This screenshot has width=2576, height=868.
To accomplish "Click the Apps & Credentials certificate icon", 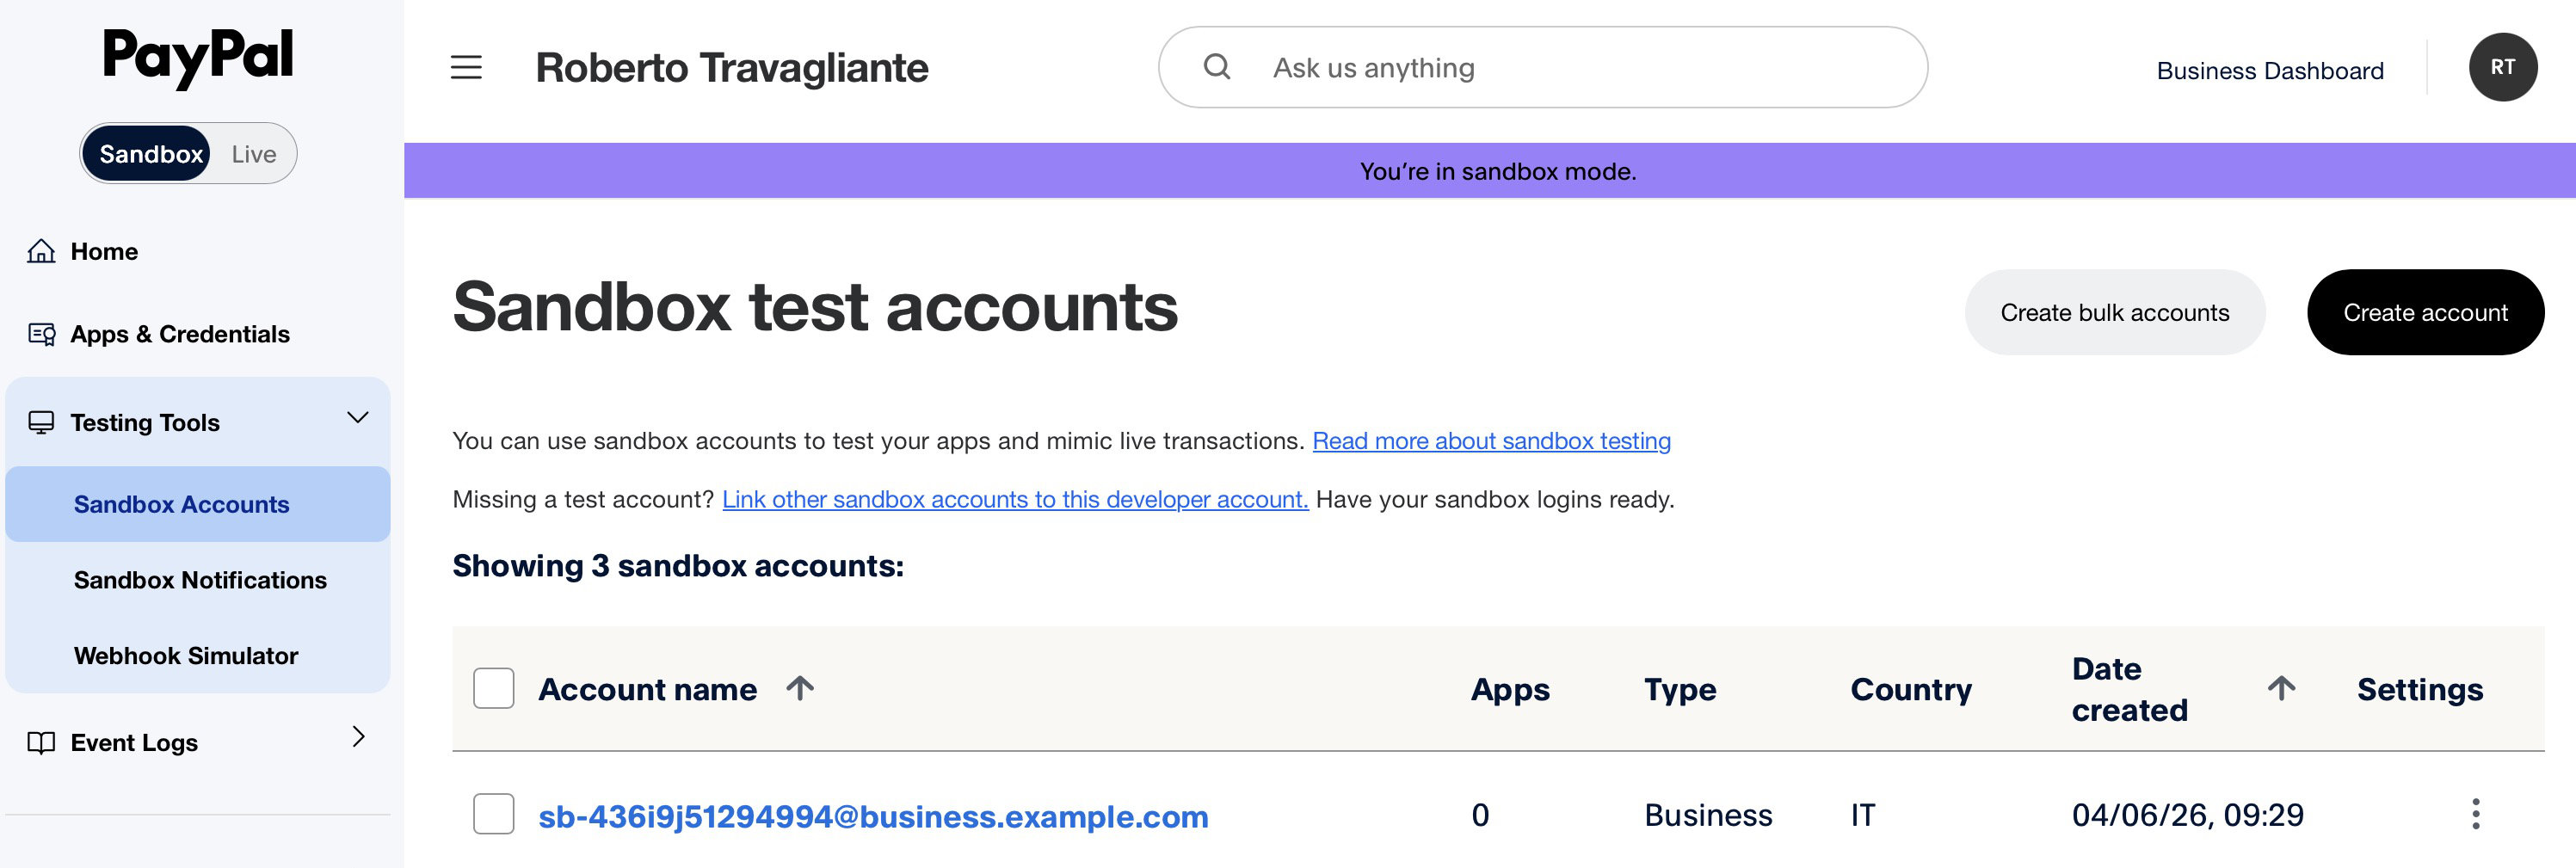I will [x=41, y=334].
